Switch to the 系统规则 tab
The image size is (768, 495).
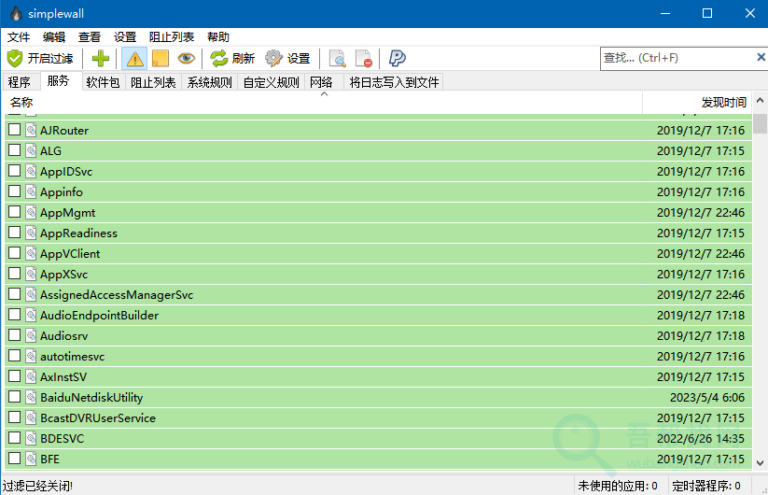tap(209, 82)
